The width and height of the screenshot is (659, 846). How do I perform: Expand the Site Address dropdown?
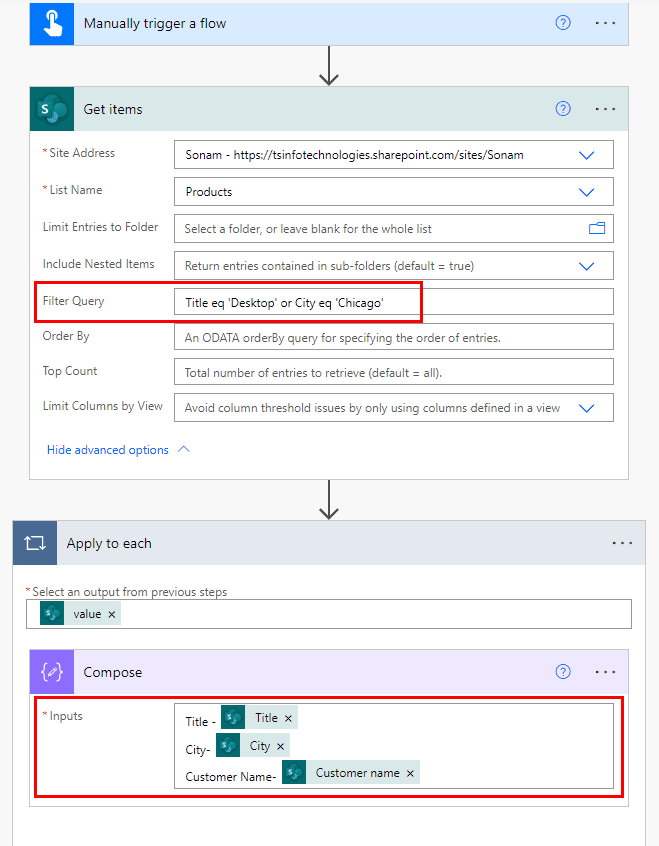587,155
